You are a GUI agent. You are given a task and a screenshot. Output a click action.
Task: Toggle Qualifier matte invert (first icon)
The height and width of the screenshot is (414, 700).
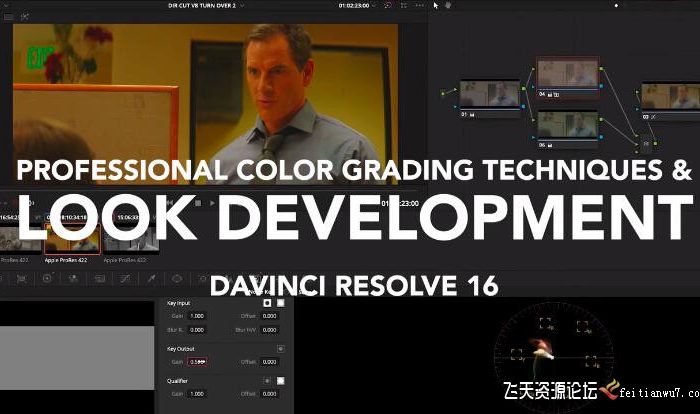click(x=267, y=381)
